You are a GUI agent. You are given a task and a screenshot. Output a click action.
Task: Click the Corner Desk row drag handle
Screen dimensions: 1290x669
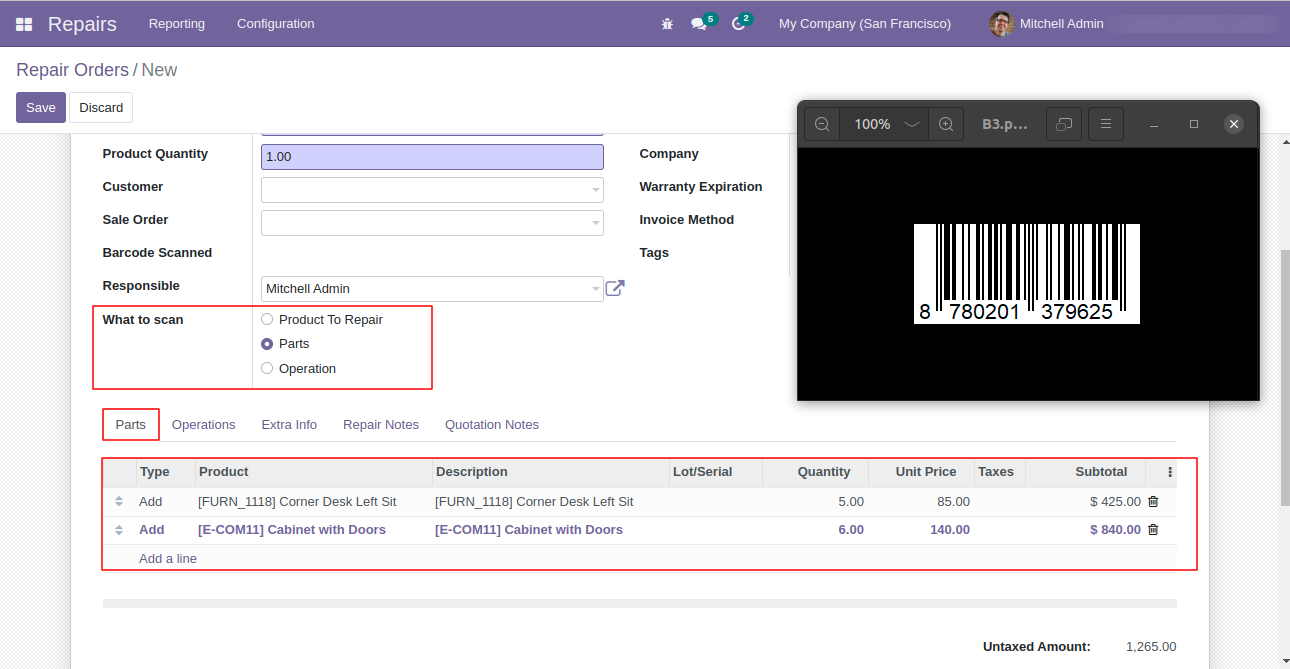point(119,502)
